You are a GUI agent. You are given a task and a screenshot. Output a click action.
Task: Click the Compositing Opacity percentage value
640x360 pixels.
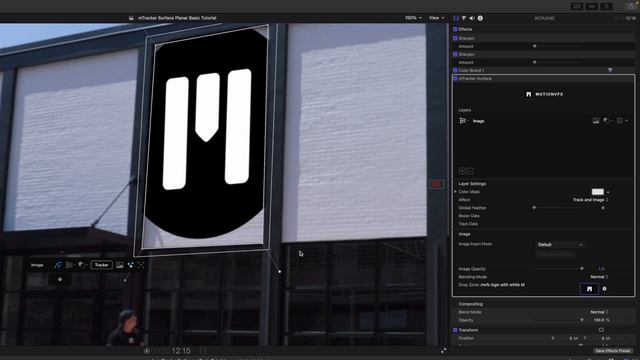601,320
